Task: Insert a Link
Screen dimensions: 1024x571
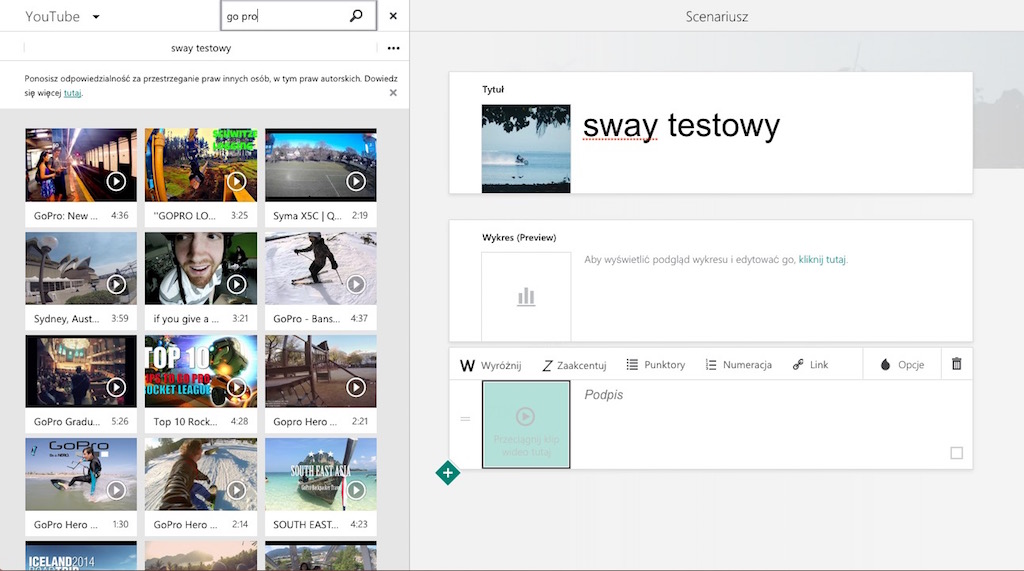Action: pos(810,365)
